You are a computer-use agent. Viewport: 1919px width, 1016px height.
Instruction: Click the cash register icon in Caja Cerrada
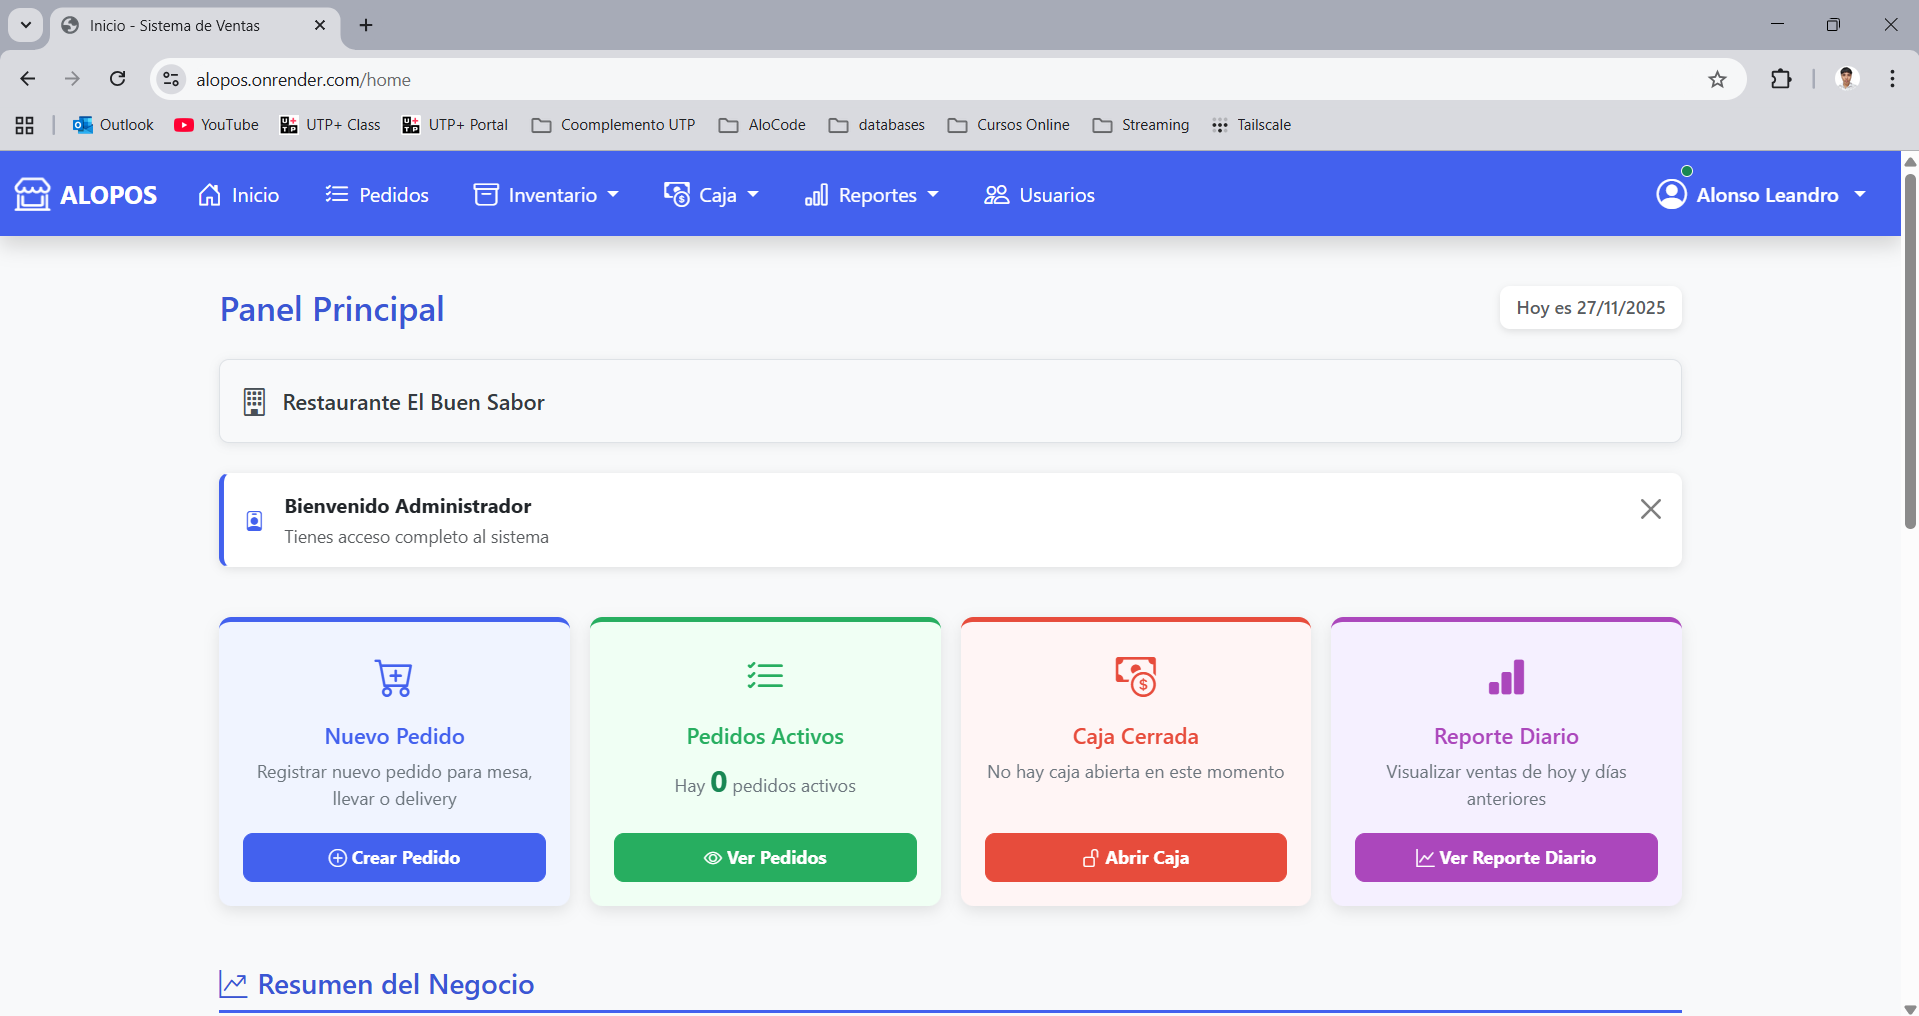tap(1135, 677)
